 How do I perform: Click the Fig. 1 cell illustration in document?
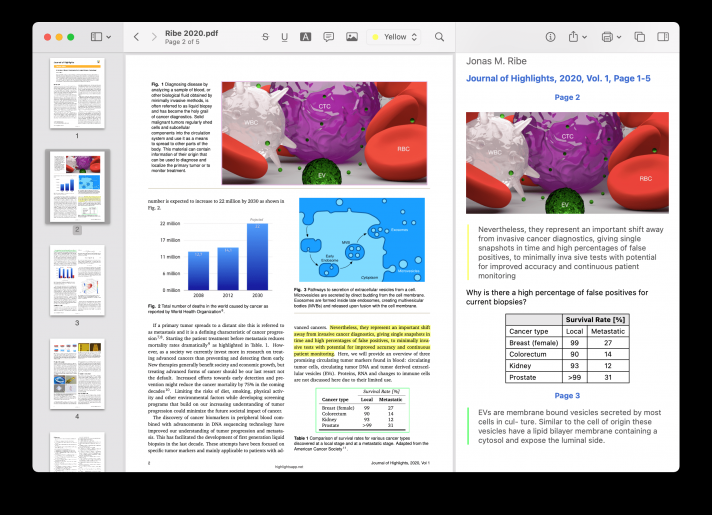[x=324, y=133]
